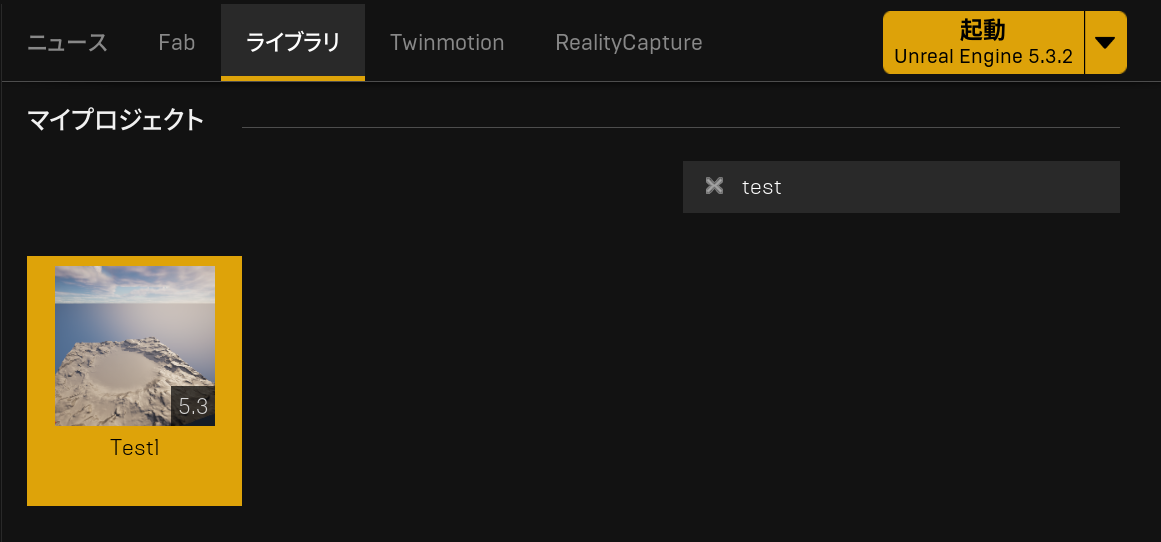Viewport: 1161px width, 542px height.
Task: Switch to the ニュース tab
Action: coord(67,43)
